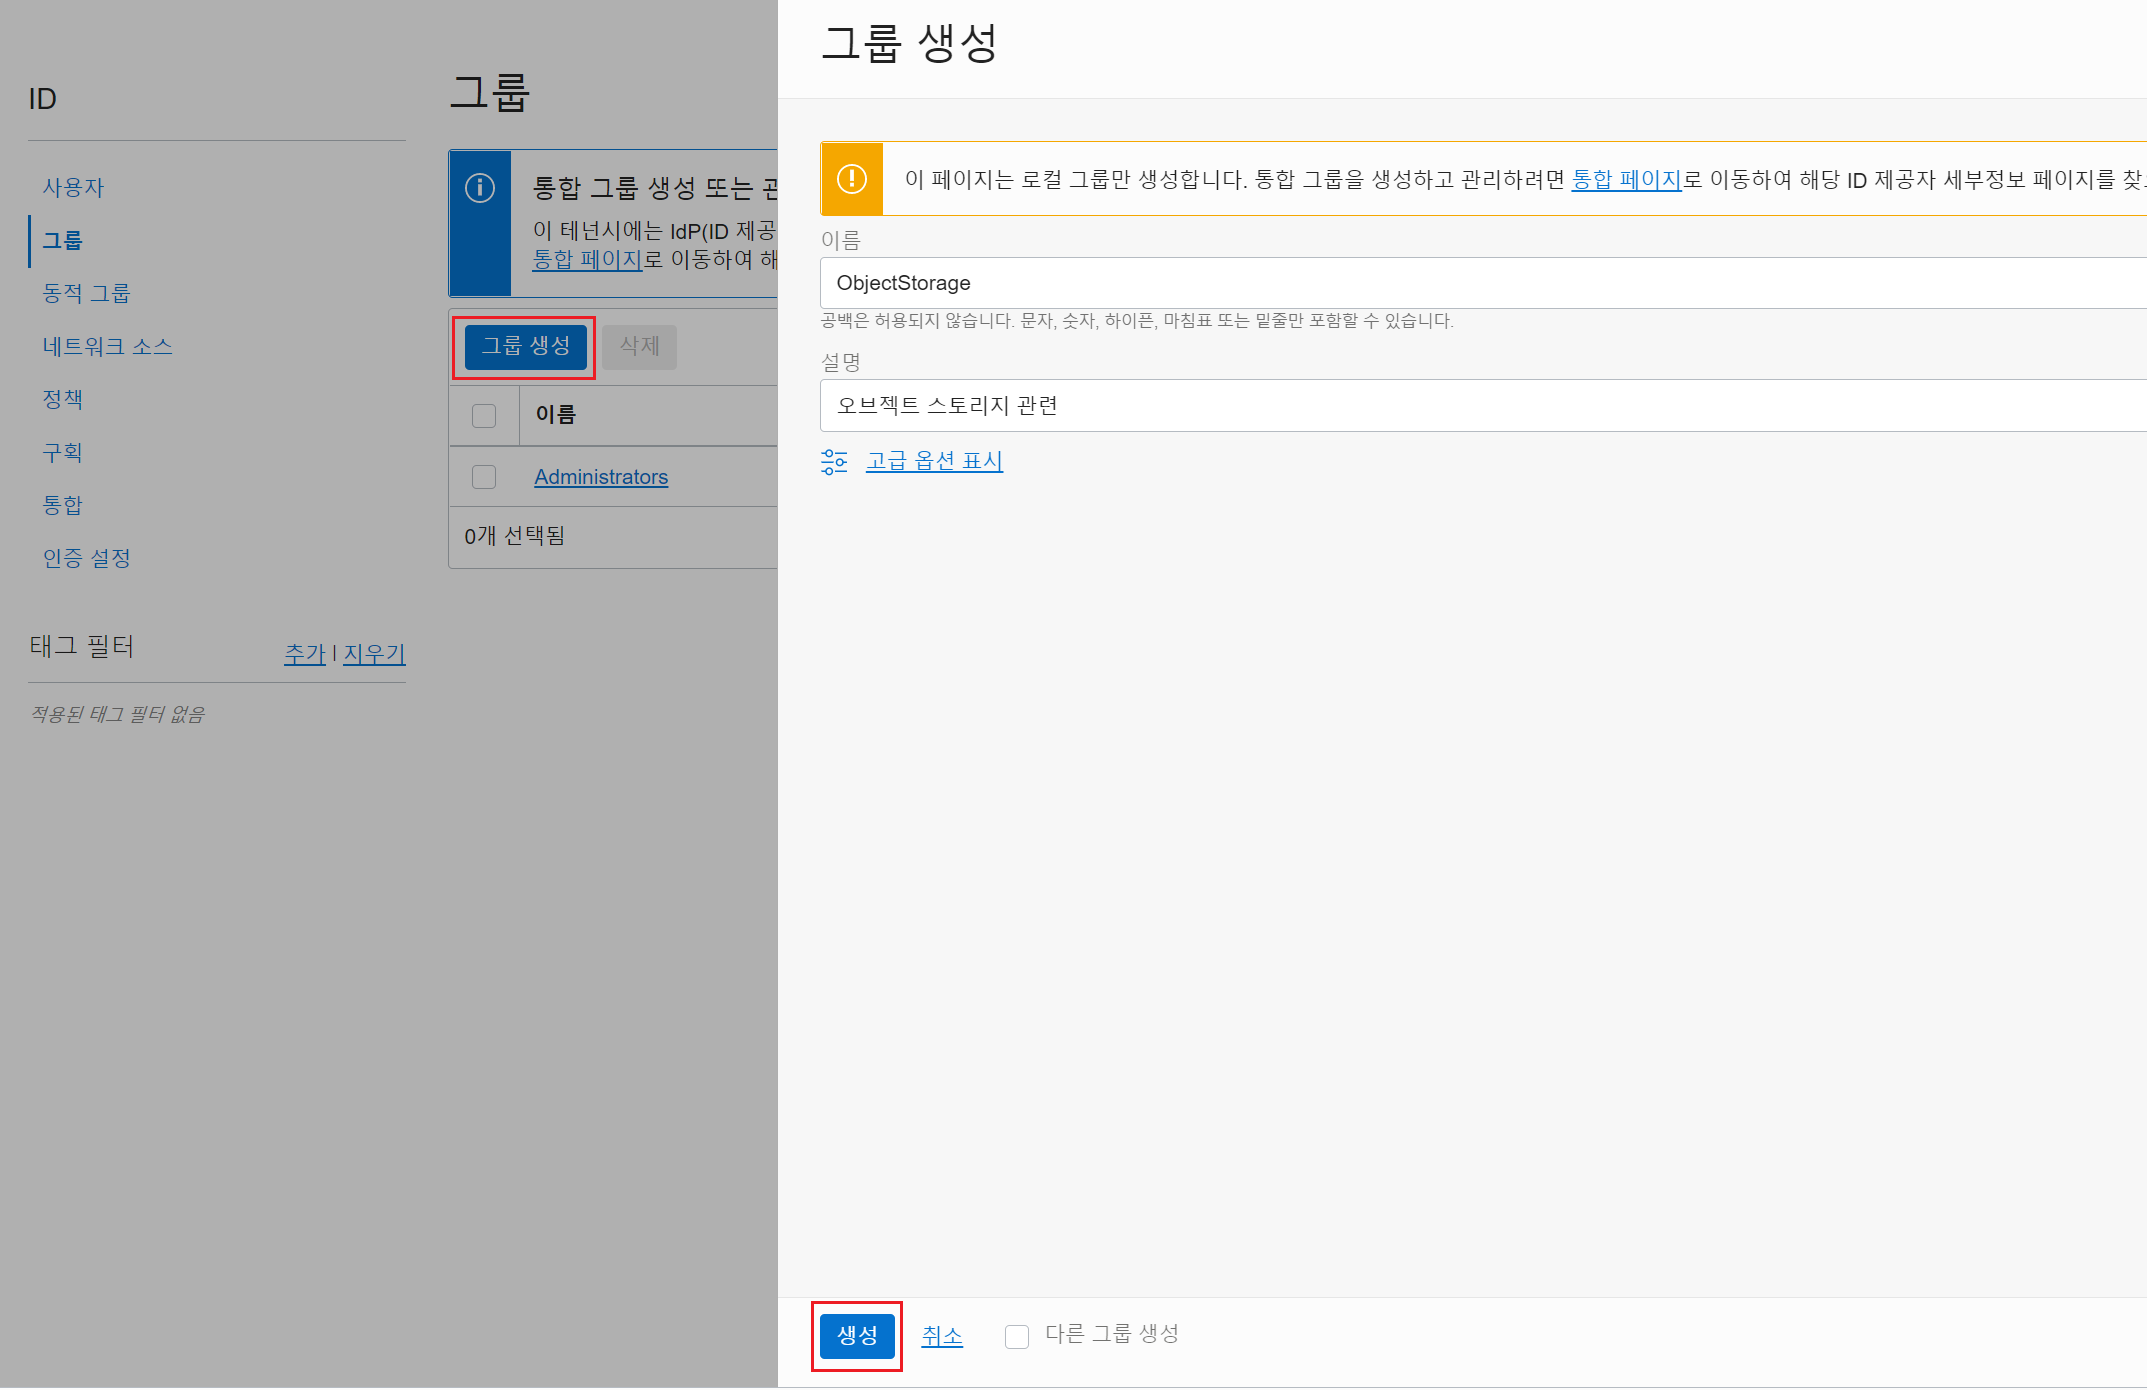Check the '다른 그룹 생성' checkbox
Viewport: 2147px width, 1390px height.
1017,1336
